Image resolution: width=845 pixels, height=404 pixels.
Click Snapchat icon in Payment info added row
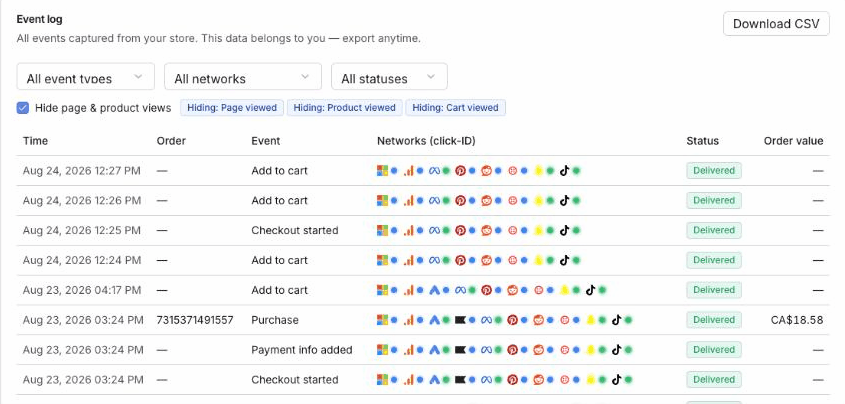(590, 350)
